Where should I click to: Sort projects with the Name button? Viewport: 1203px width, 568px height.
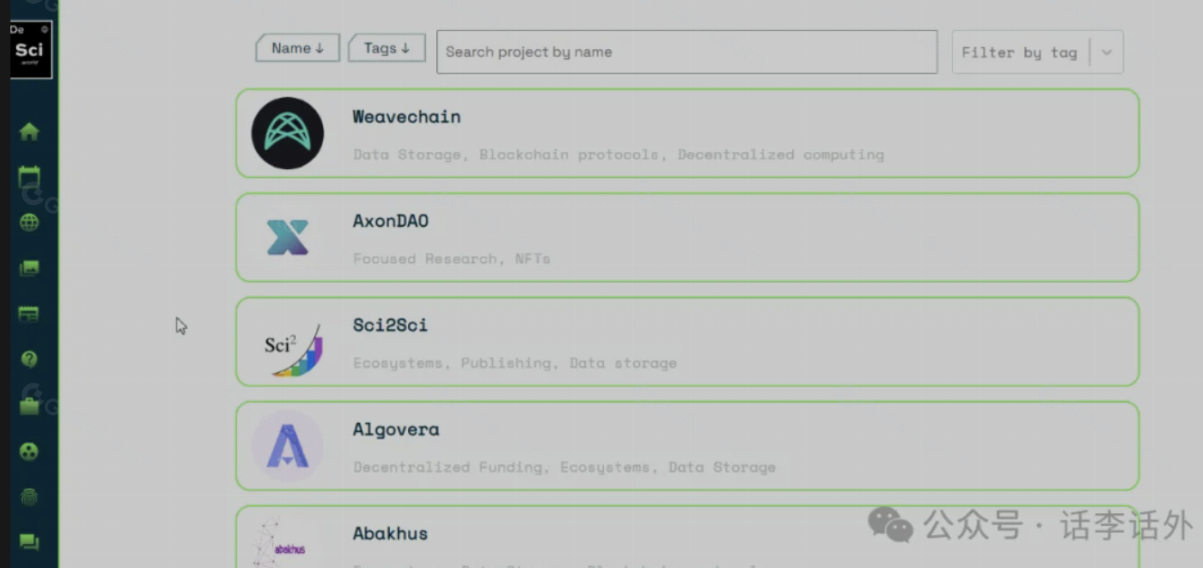click(x=297, y=48)
